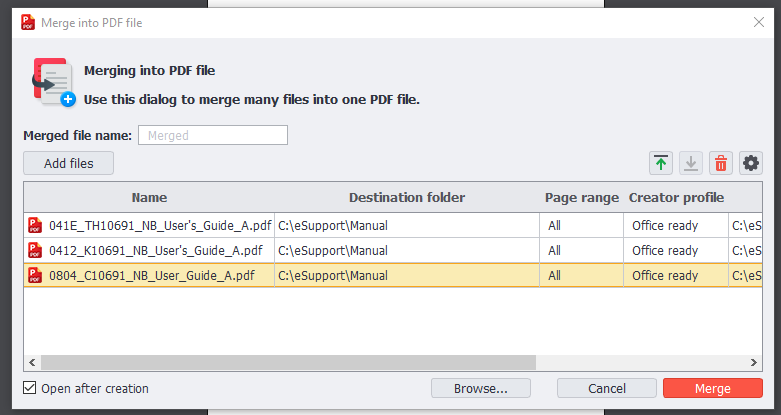Click scrollbar right arrow

(770, 362)
